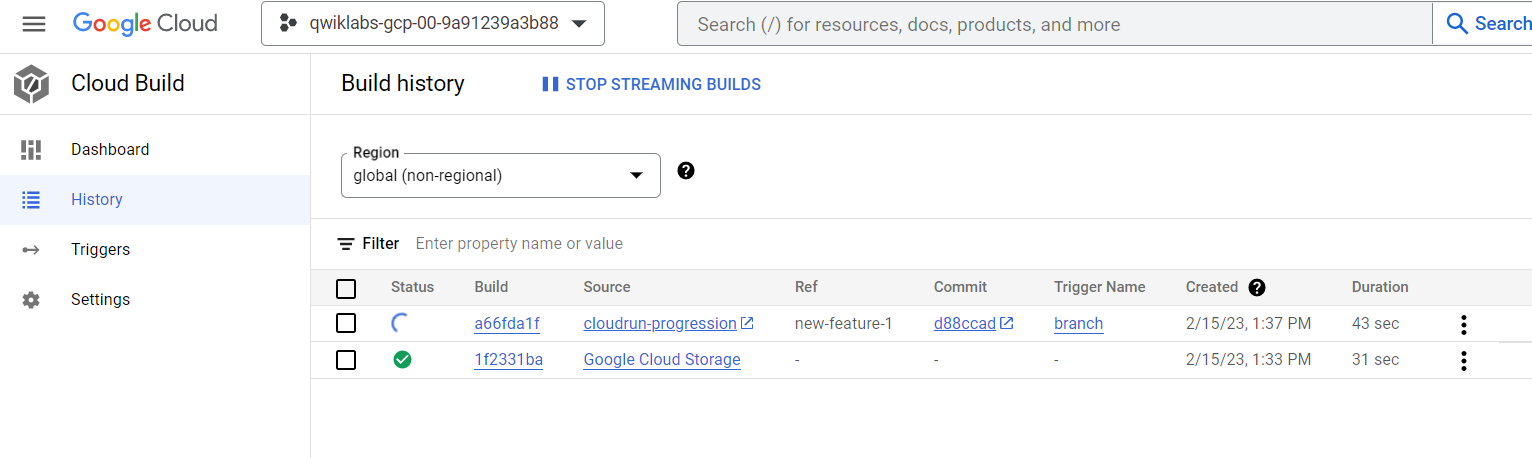
Task: Click the Settings gear icon
Action: (x=31, y=300)
